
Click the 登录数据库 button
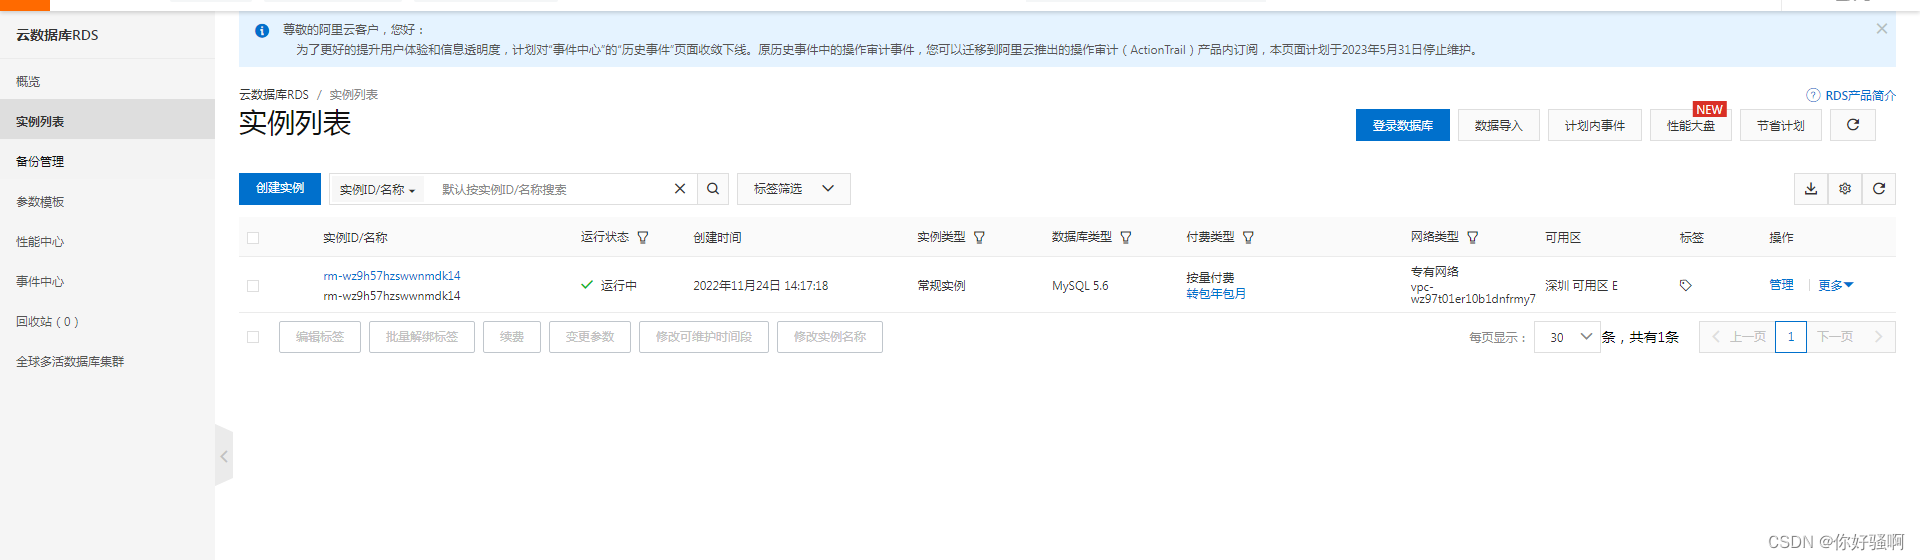[1402, 125]
